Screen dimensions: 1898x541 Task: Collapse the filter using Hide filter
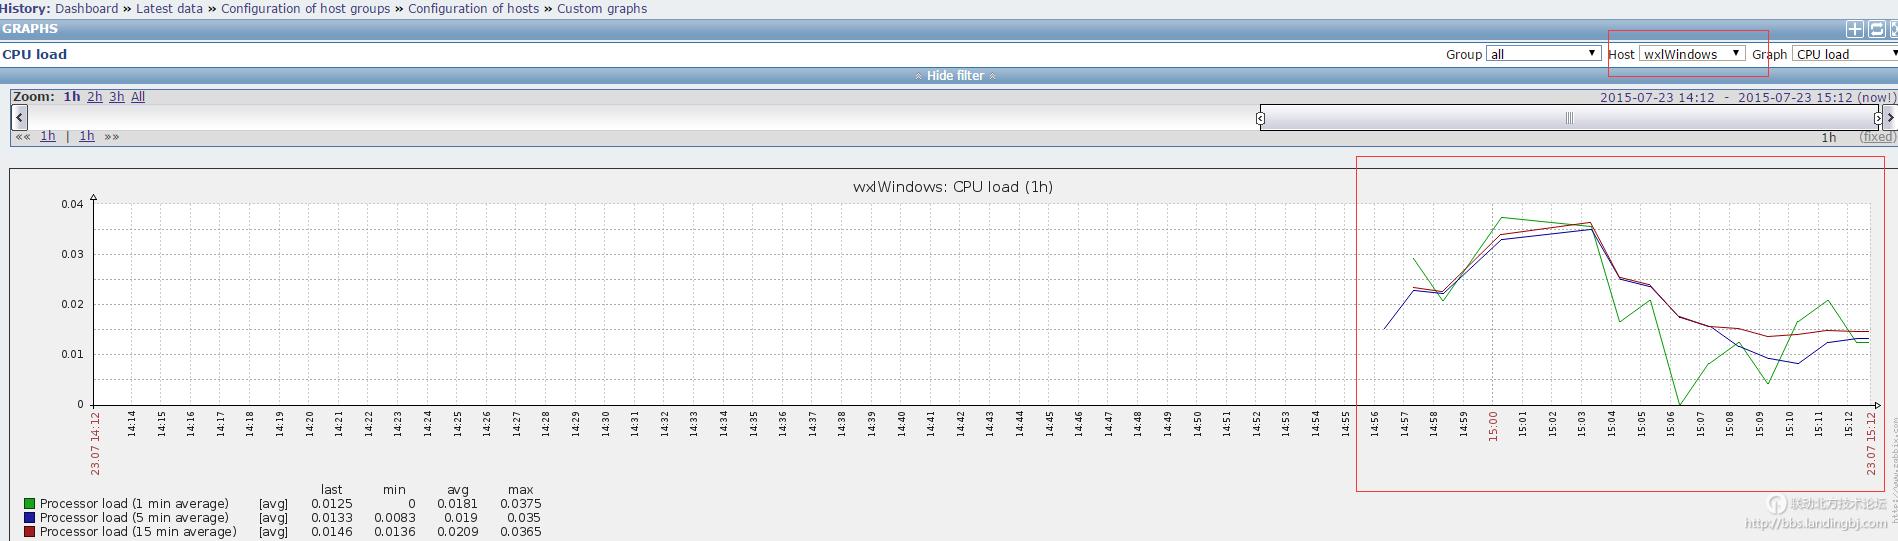point(955,76)
